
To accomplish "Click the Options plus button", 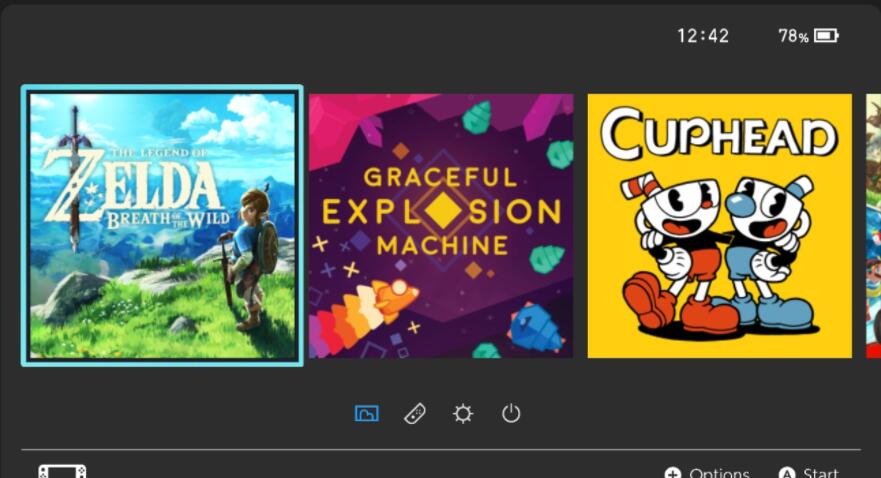I will tap(707, 473).
